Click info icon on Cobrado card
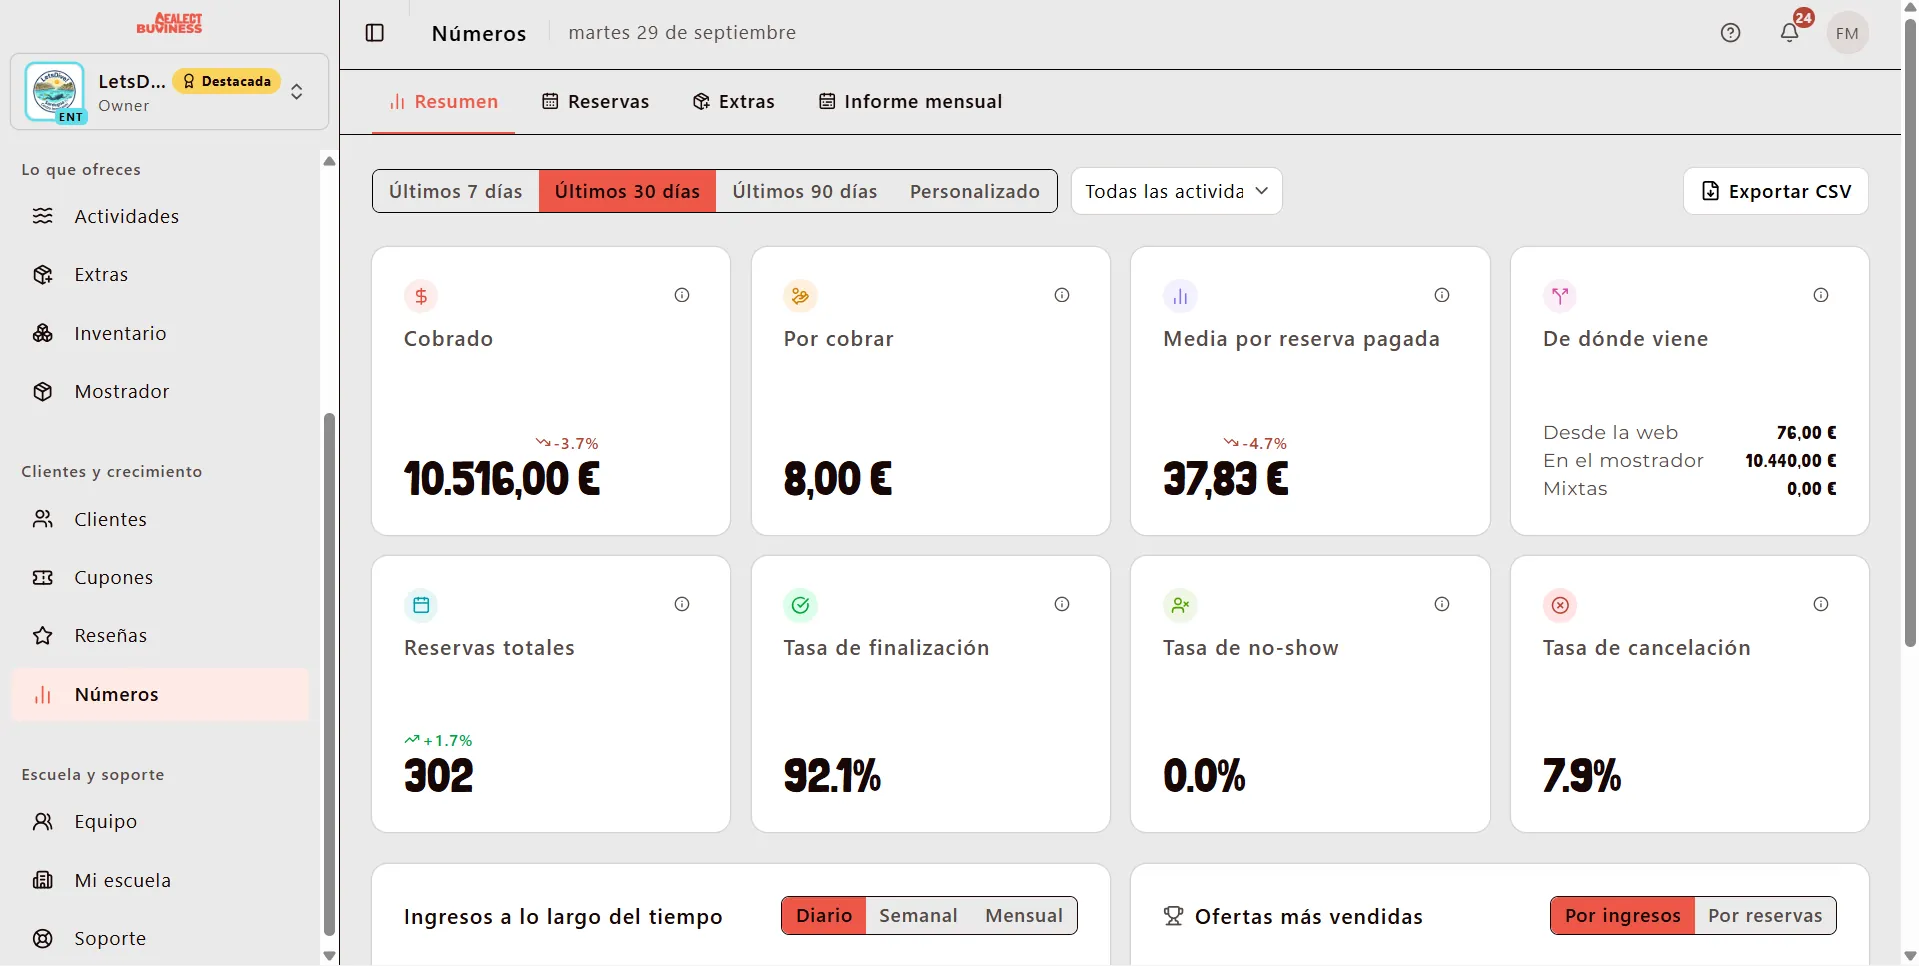This screenshot has width=1919, height=966. pos(682,295)
